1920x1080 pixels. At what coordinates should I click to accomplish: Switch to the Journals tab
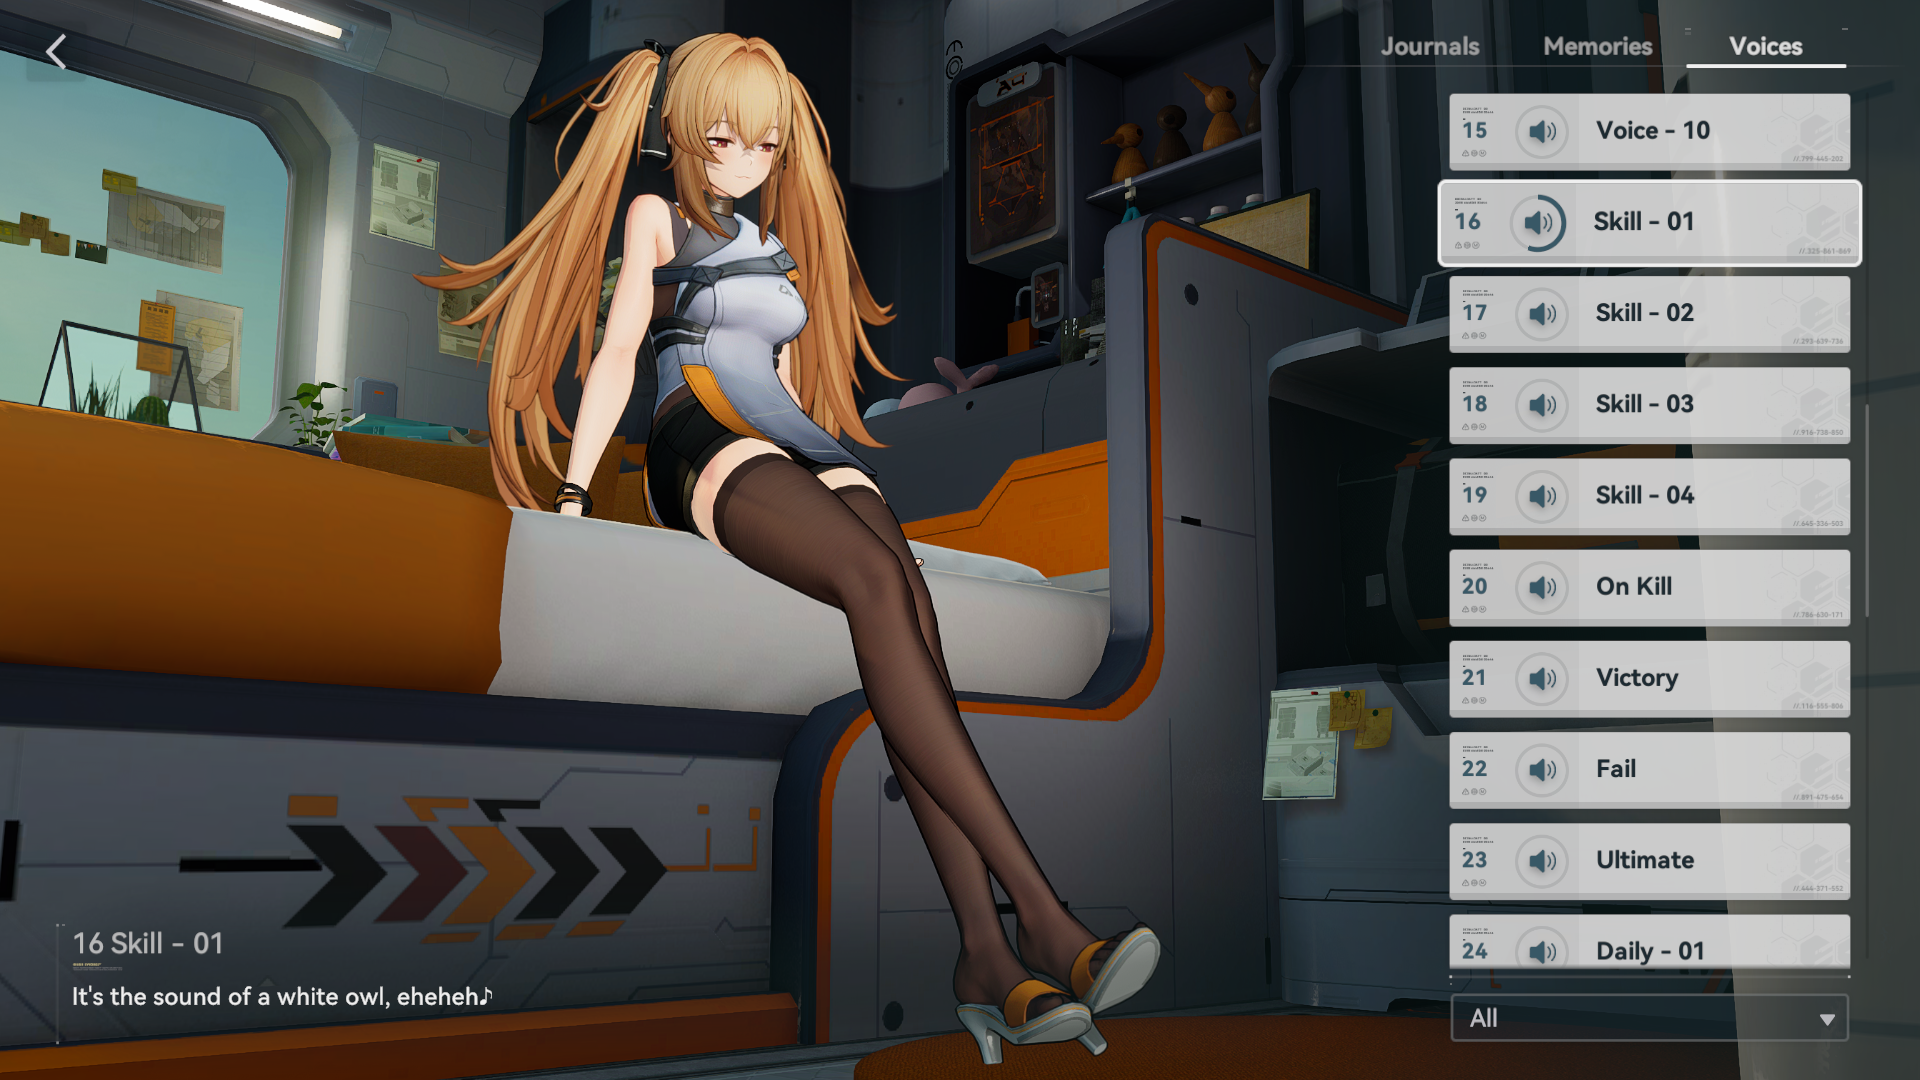pyautogui.click(x=1429, y=46)
